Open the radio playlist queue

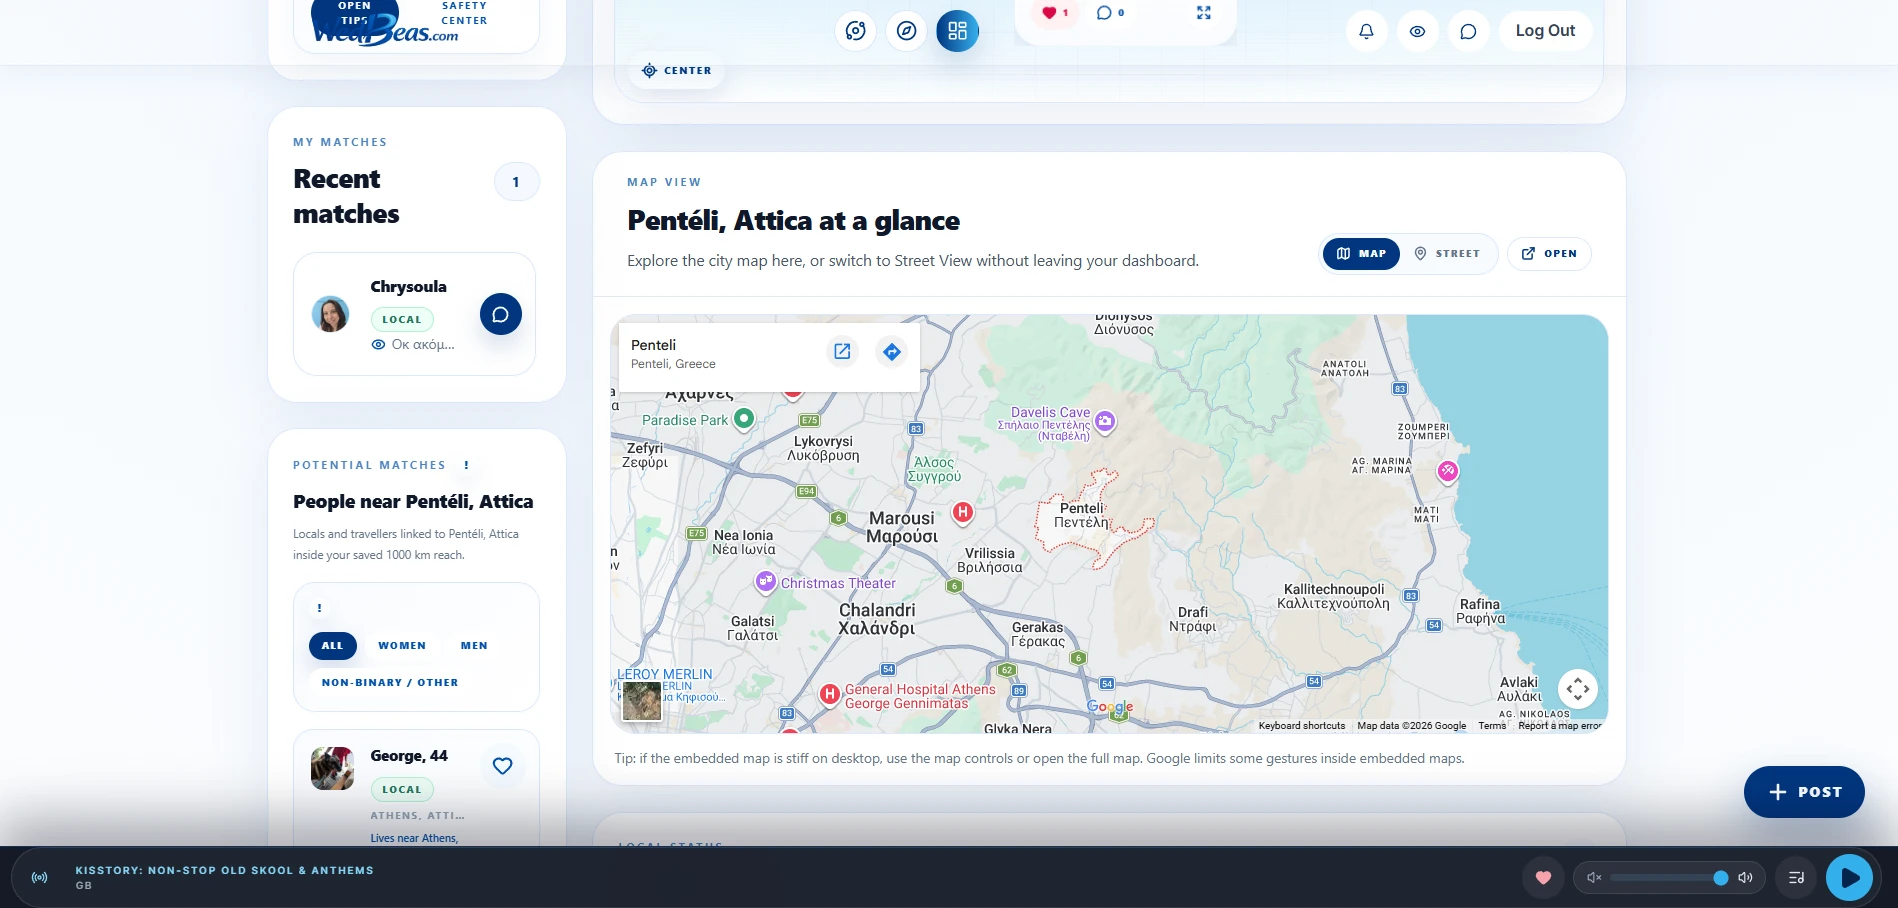[1796, 878]
